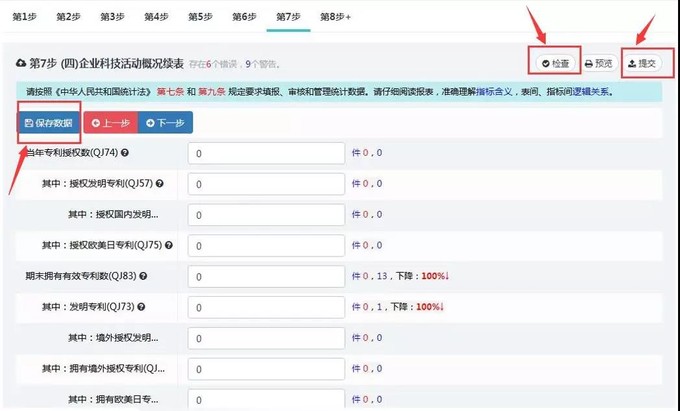Click the input field for 授权欧美日专利(QJ75)

click(x=266, y=246)
